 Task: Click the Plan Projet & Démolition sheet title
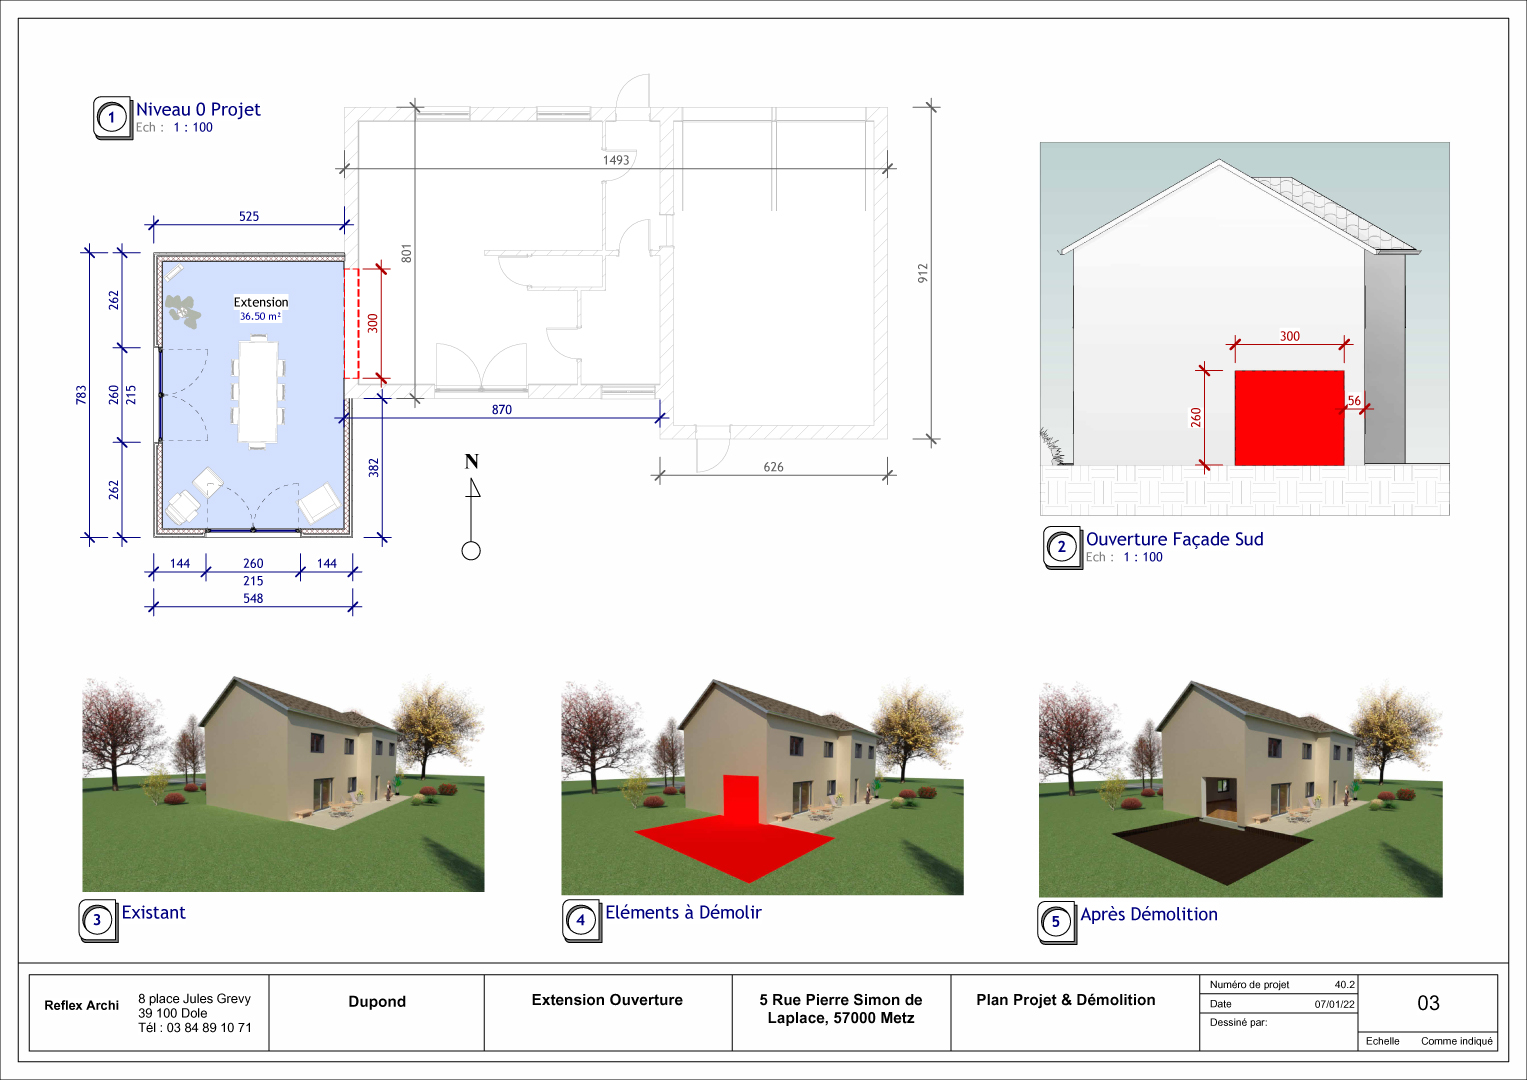(x=1065, y=1000)
